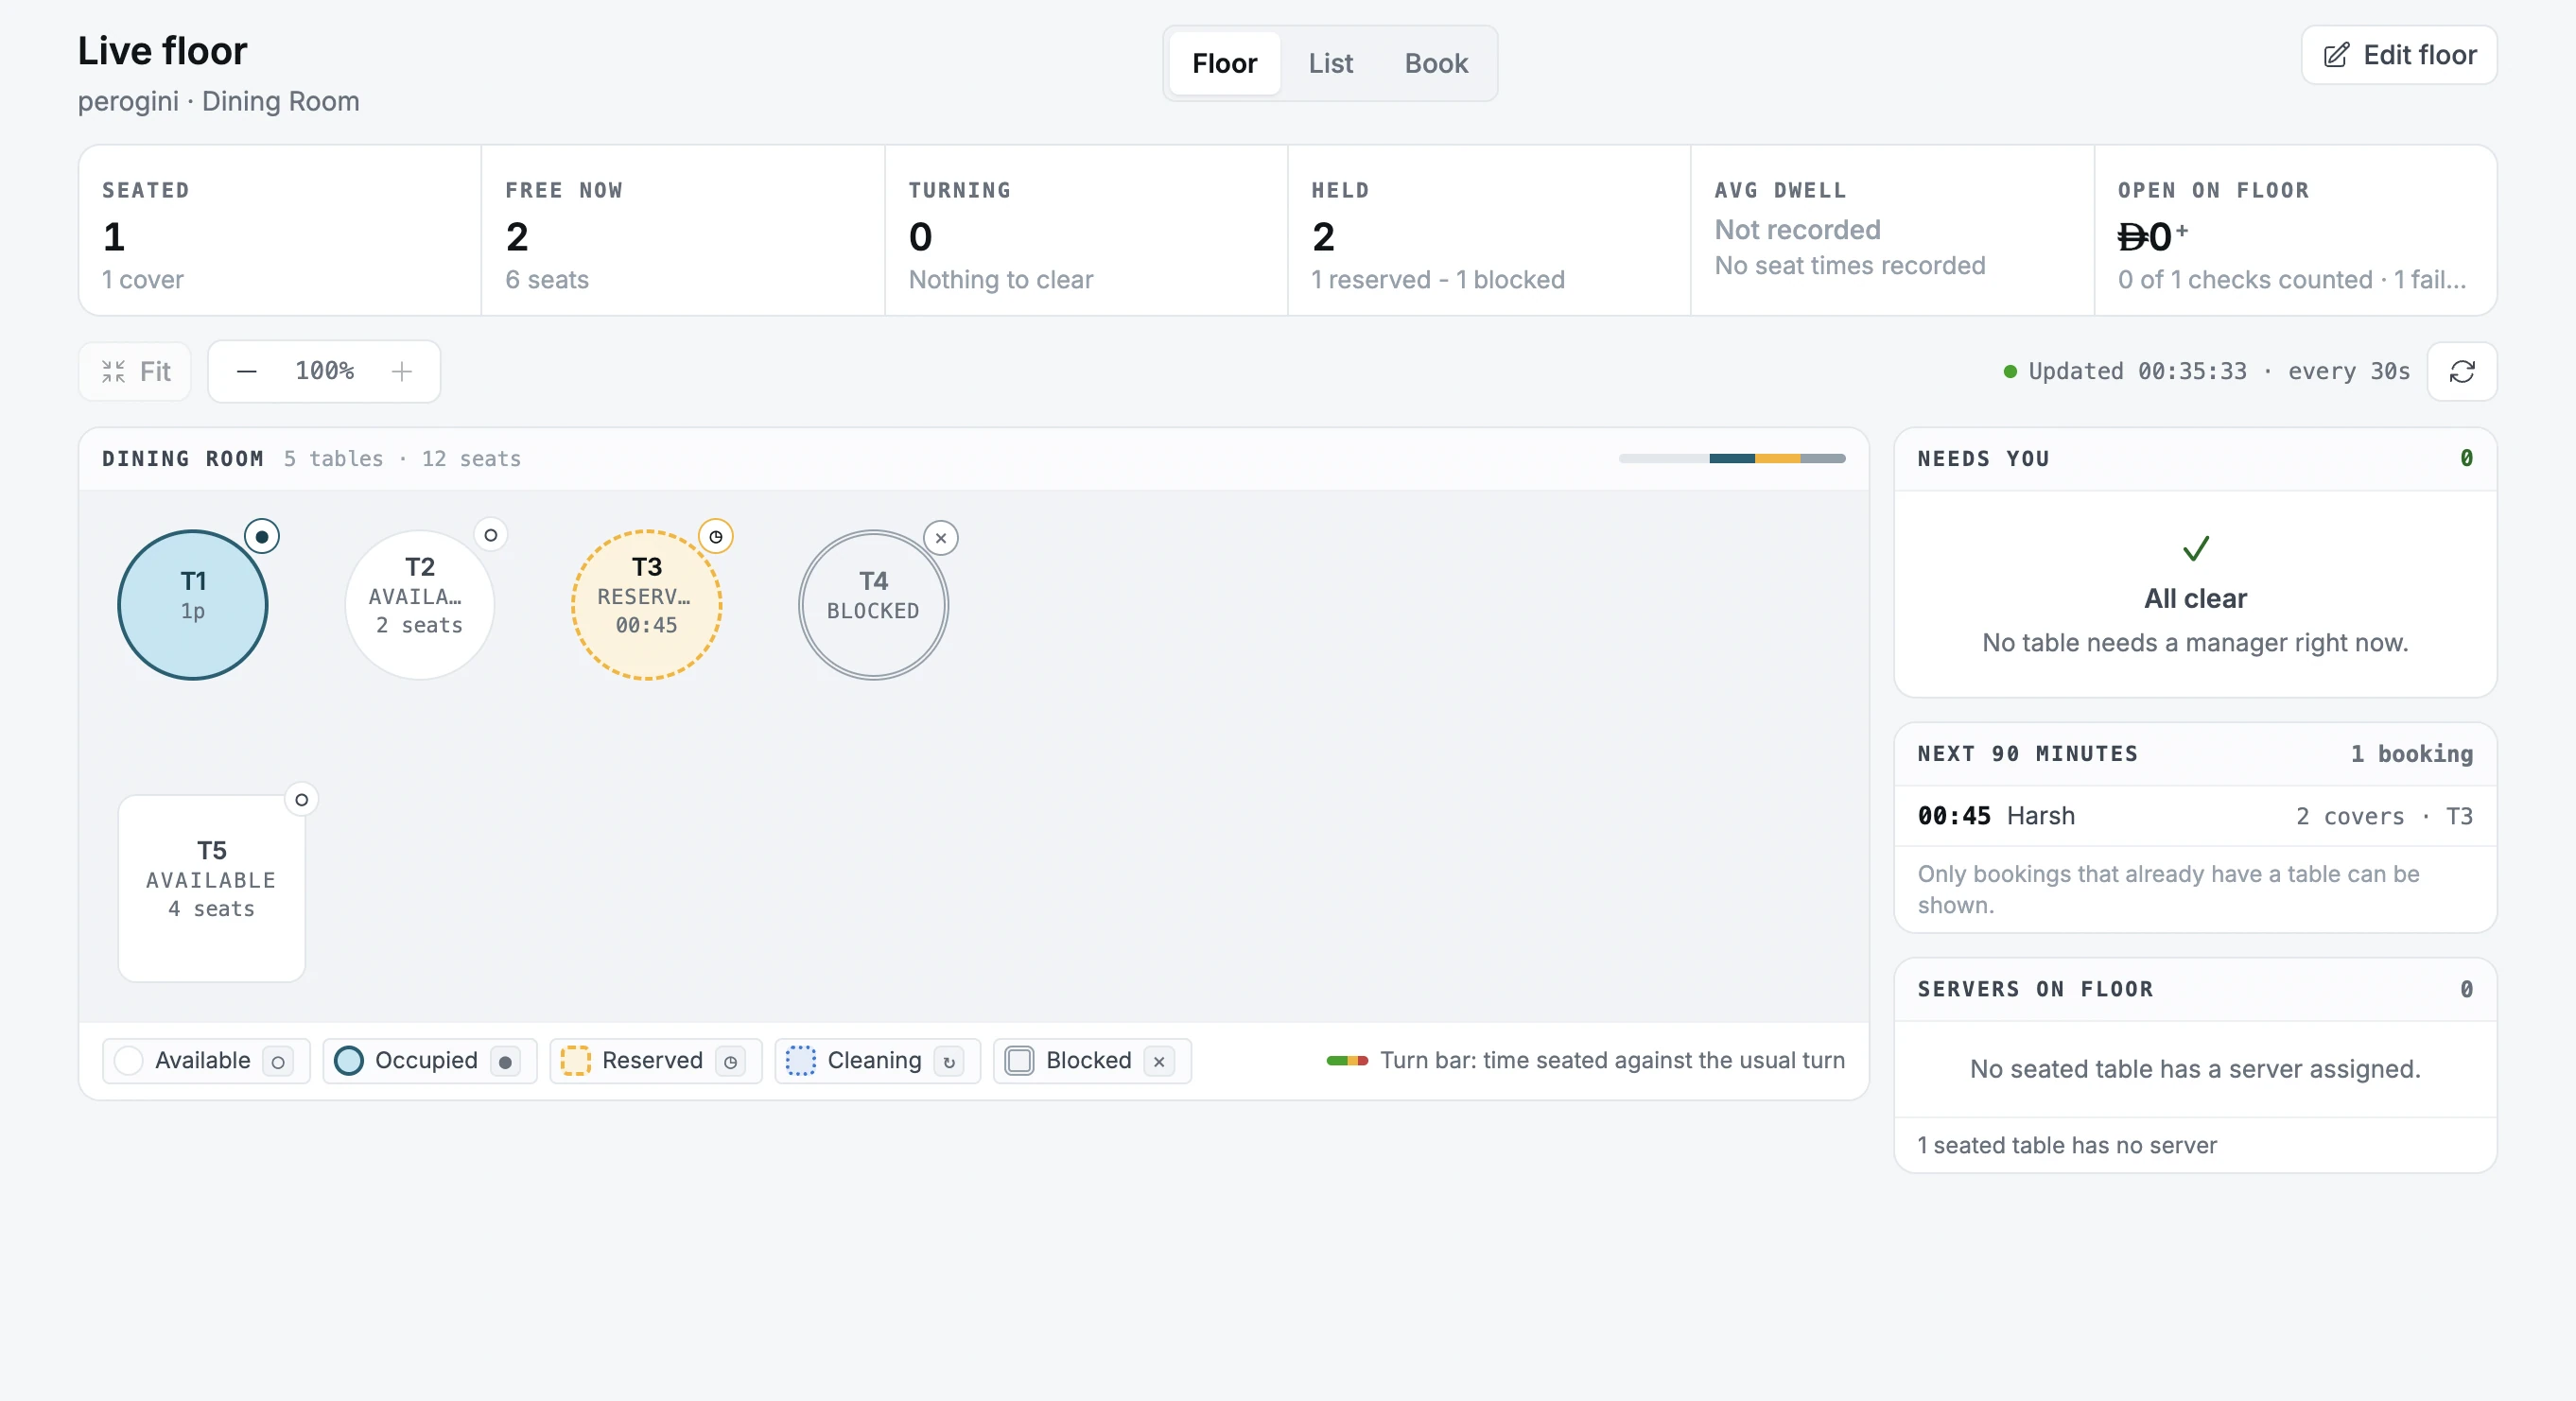2576x1401 pixels.
Task: Click the X blocked badge on T4
Action: point(941,538)
